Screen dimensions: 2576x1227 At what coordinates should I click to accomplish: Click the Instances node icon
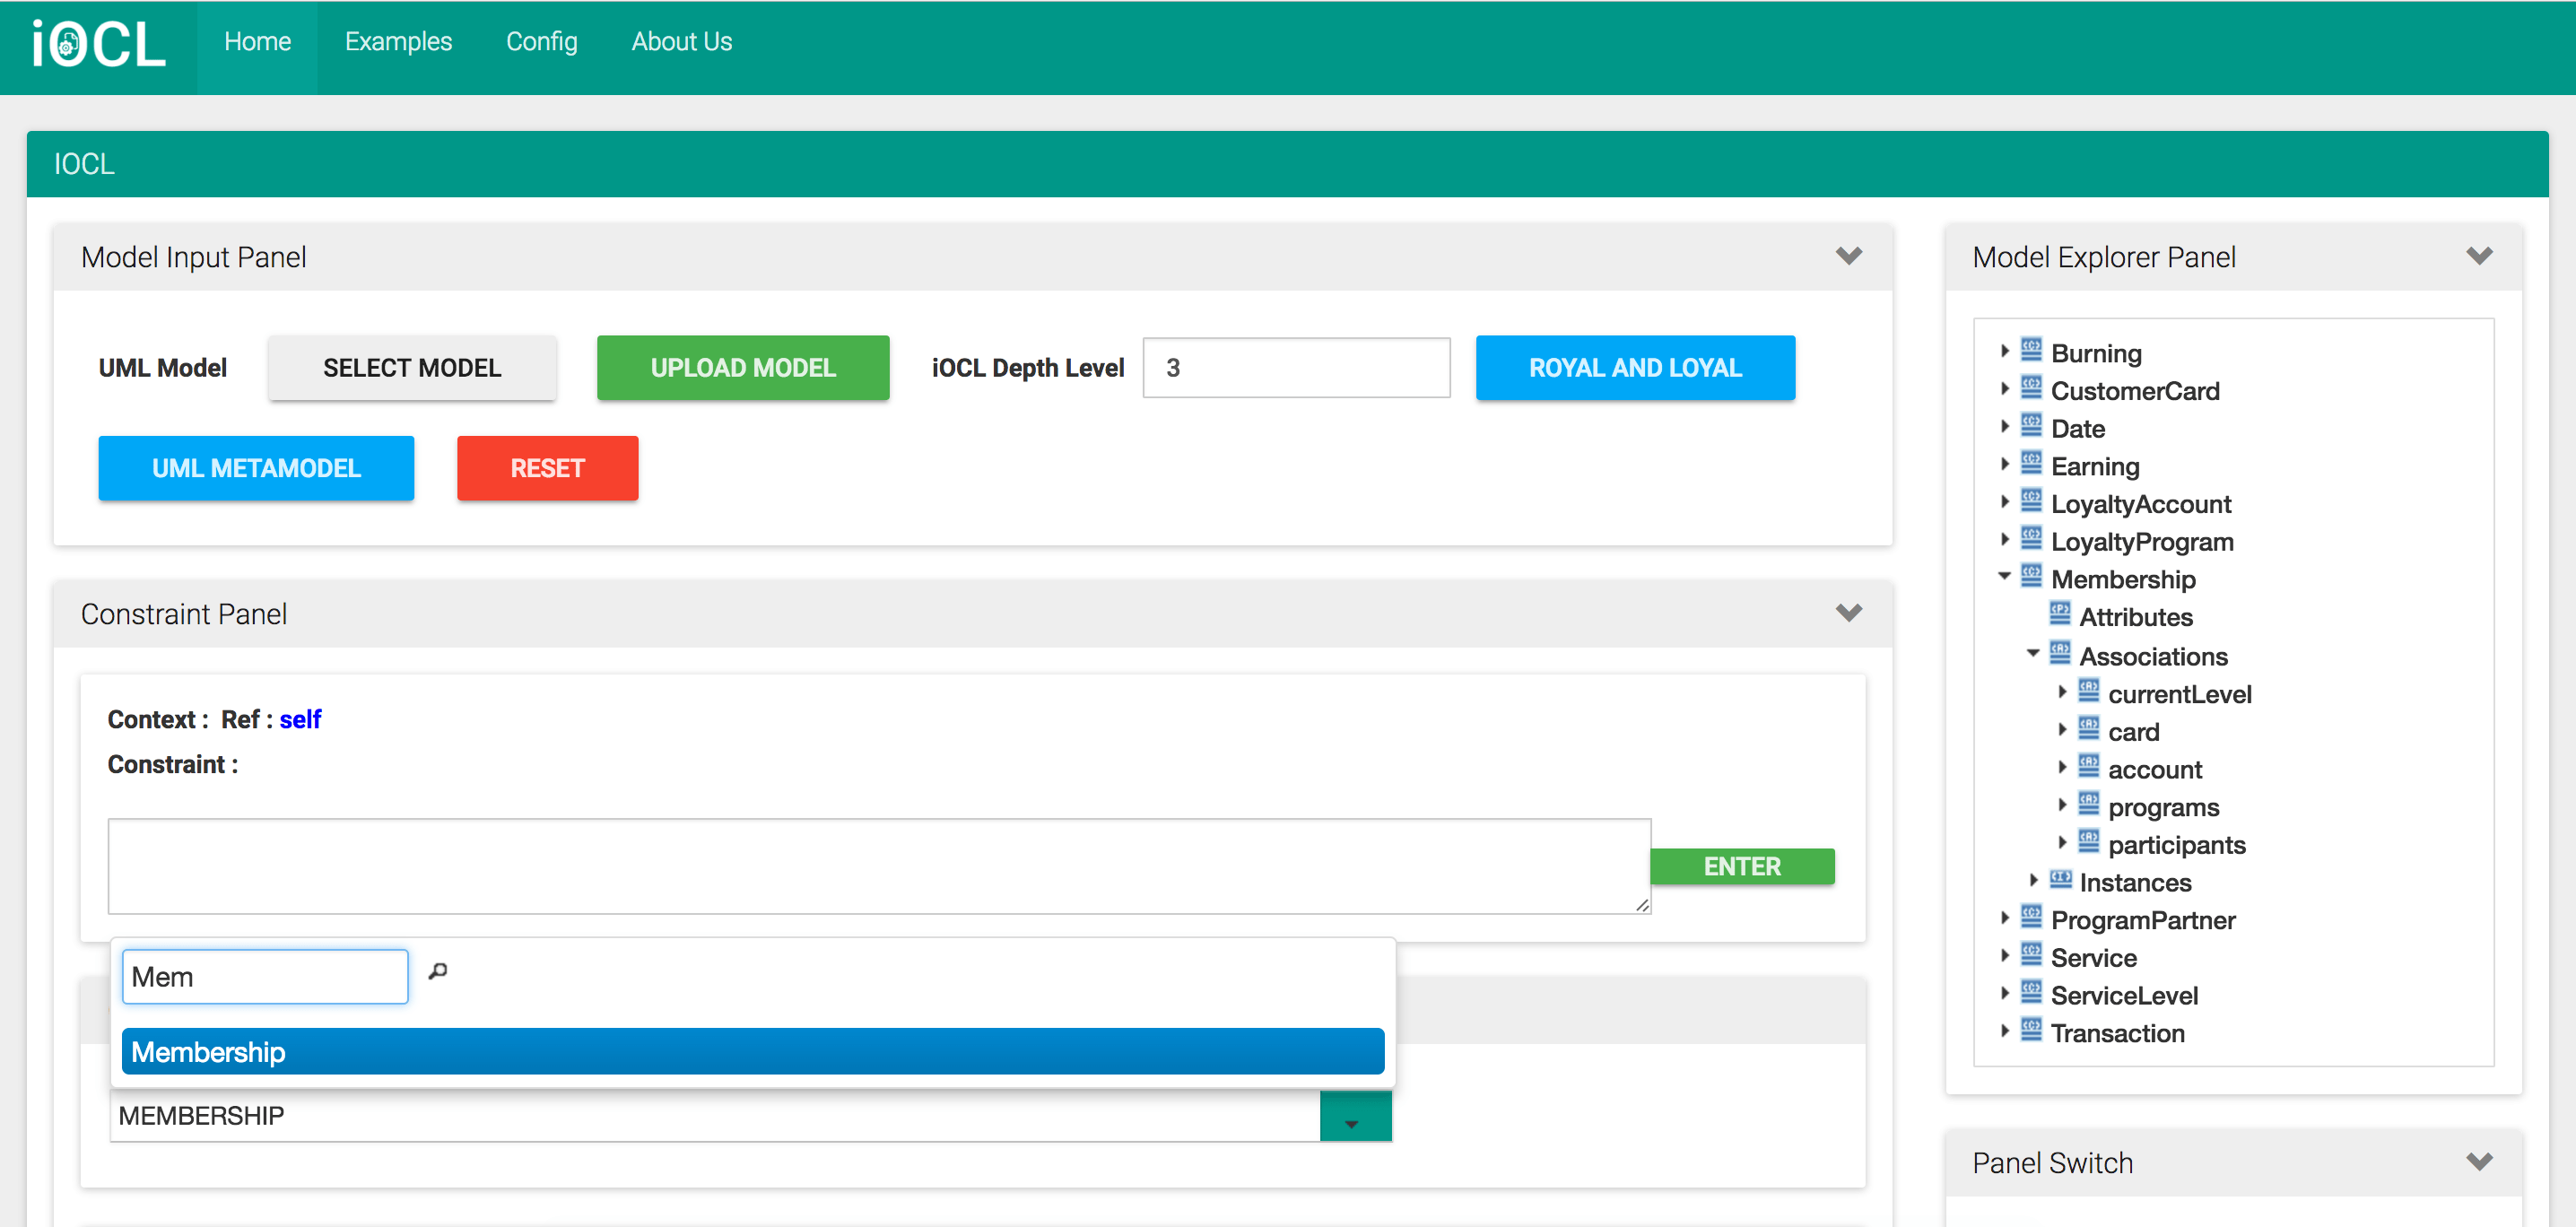[x=2059, y=880]
